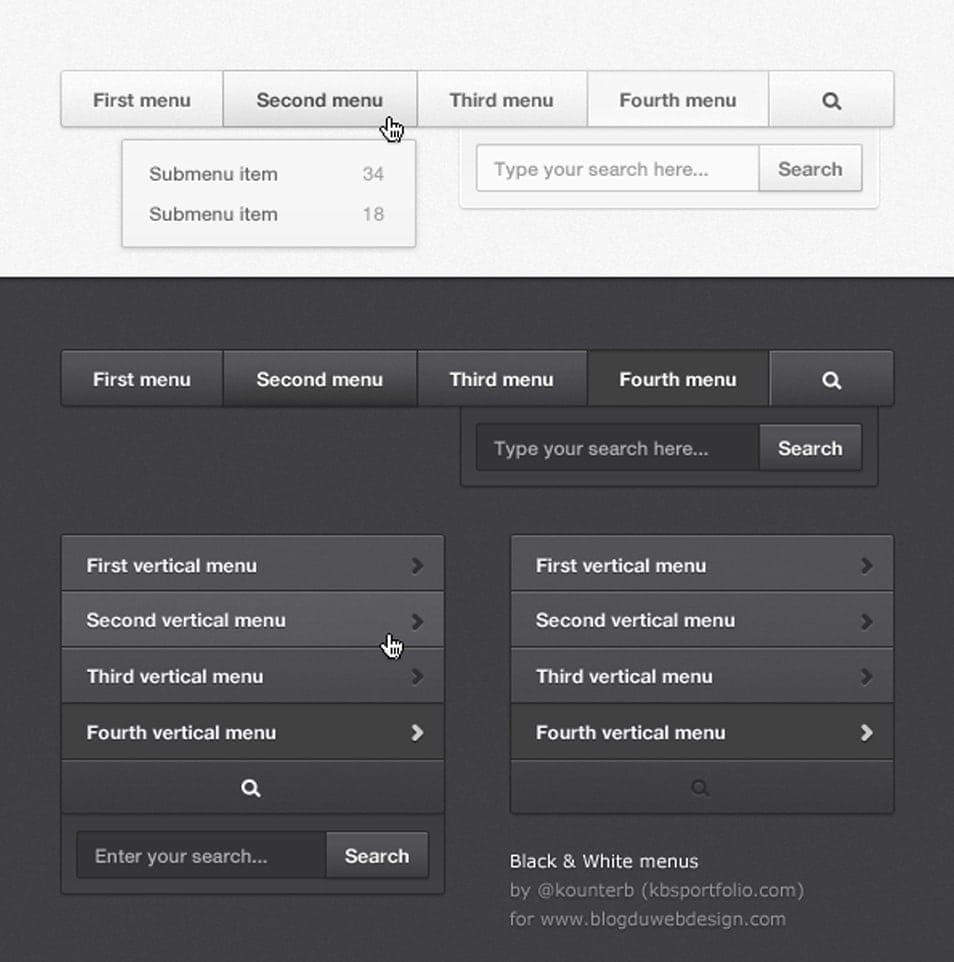954x962 pixels.
Task: Click the search icon in the dark horizontal menu
Action: 831,379
